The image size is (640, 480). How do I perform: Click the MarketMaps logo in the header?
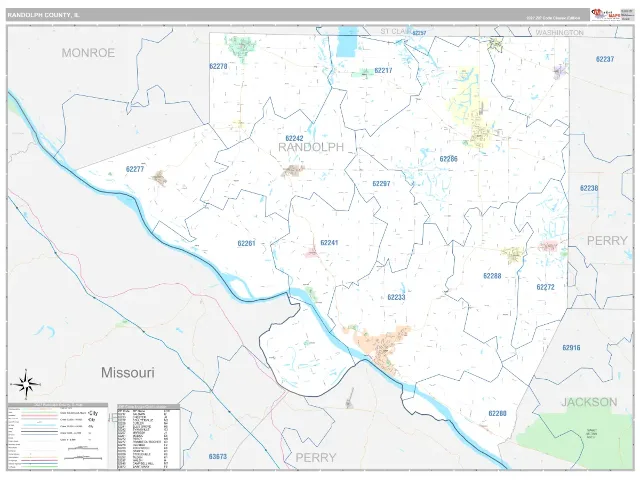point(605,14)
